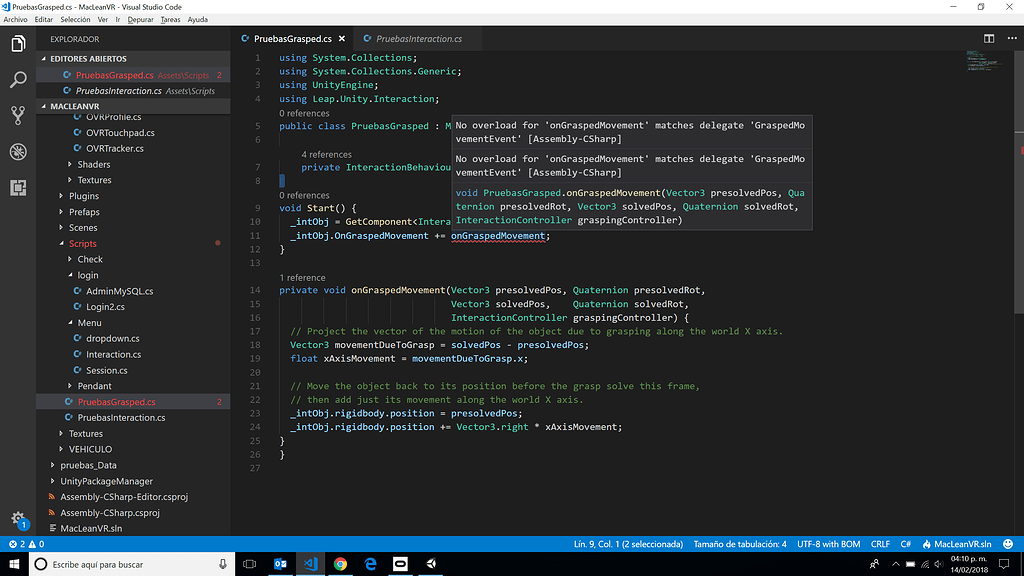Screen dimensions: 1024x576
Task: Open the Debug view in activity bar
Action: coord(18,152)
